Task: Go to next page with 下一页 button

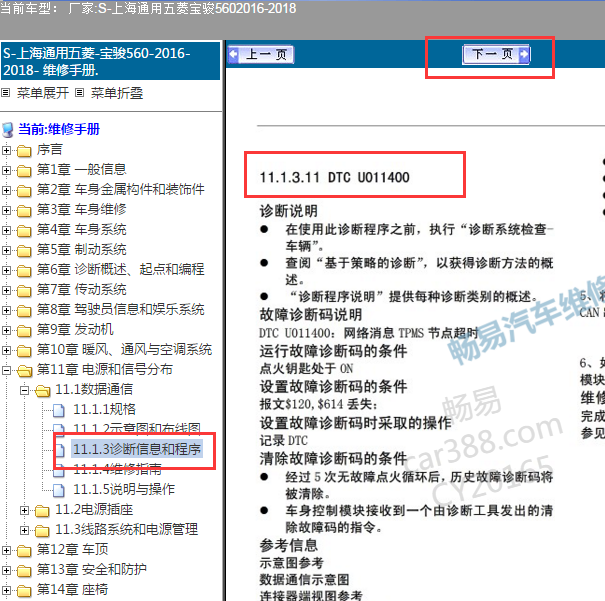Action: point(496,54)
